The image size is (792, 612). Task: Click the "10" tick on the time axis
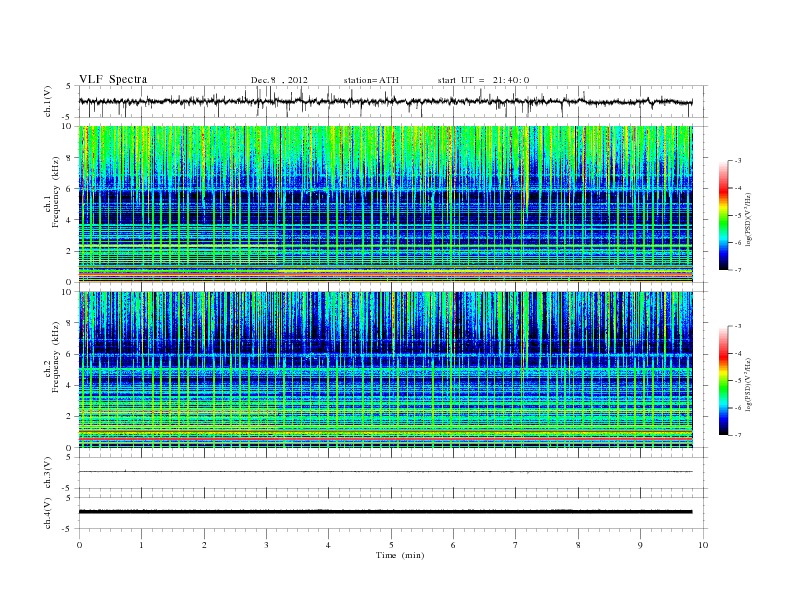703,545
